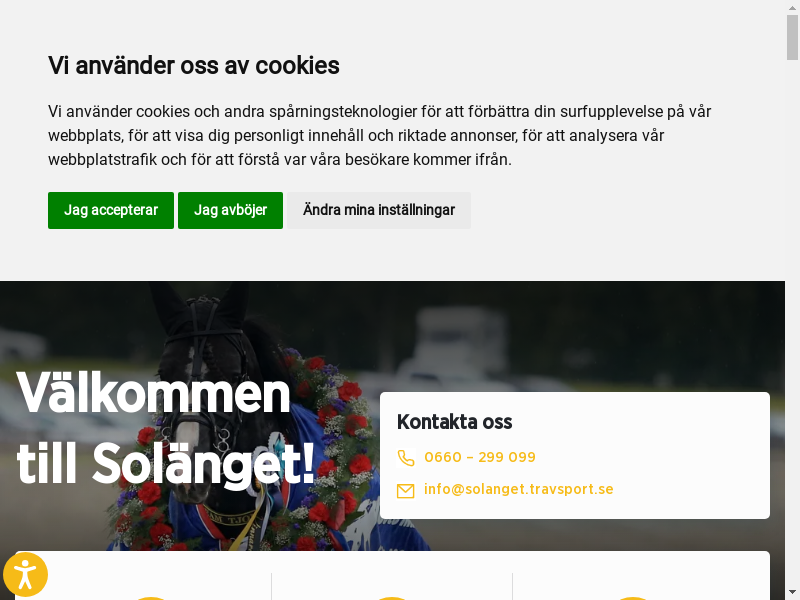800x600 pixels.
Task: Click the scrollbar down arrow
Action: (792, 593)
